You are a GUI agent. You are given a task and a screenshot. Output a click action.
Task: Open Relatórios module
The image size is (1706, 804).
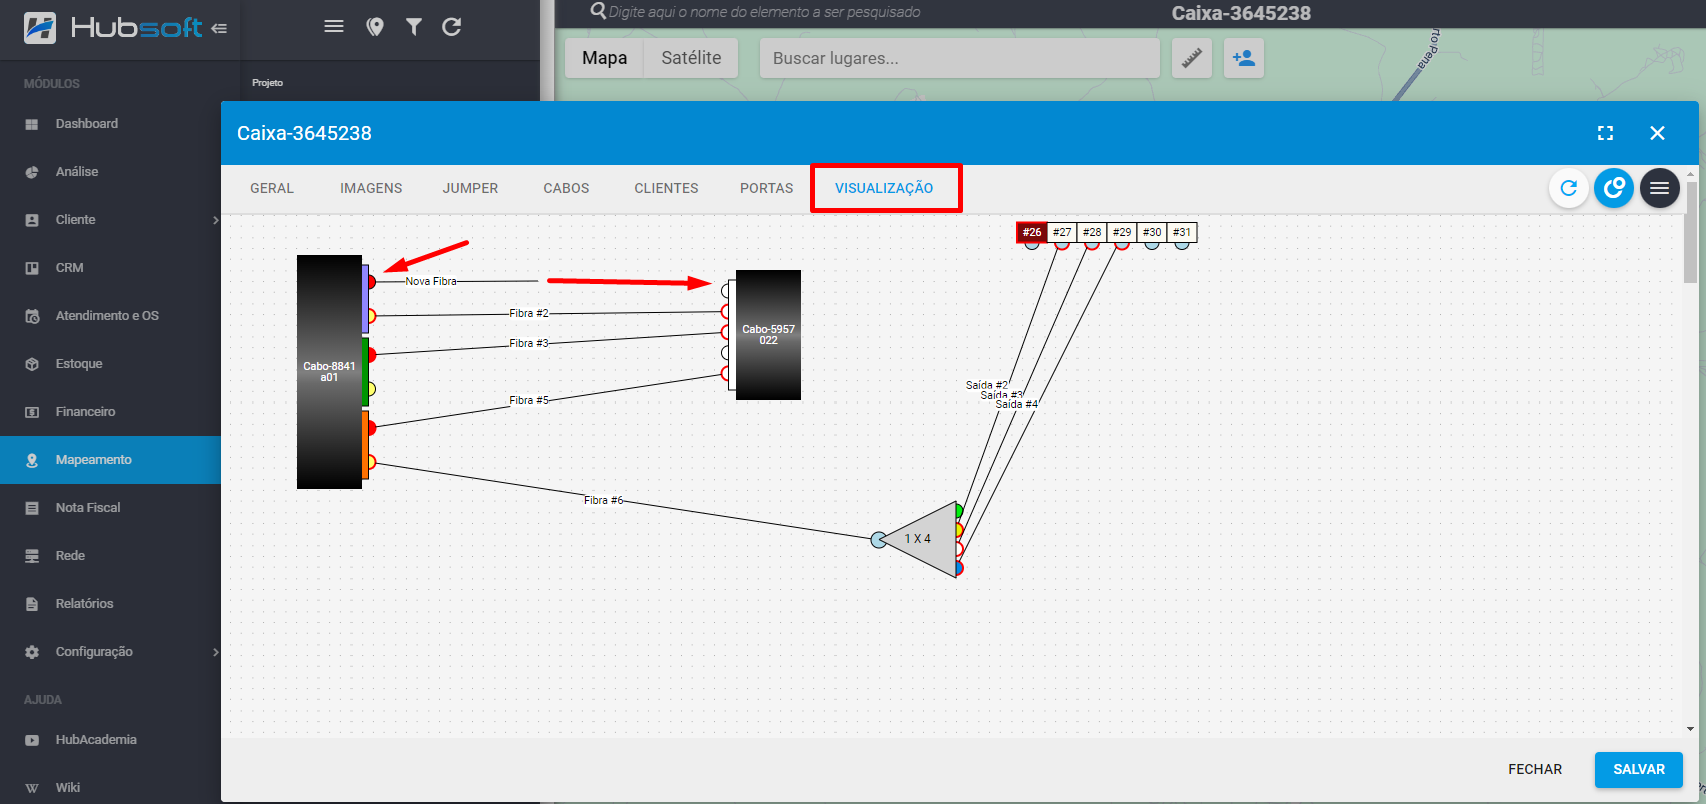110,604
